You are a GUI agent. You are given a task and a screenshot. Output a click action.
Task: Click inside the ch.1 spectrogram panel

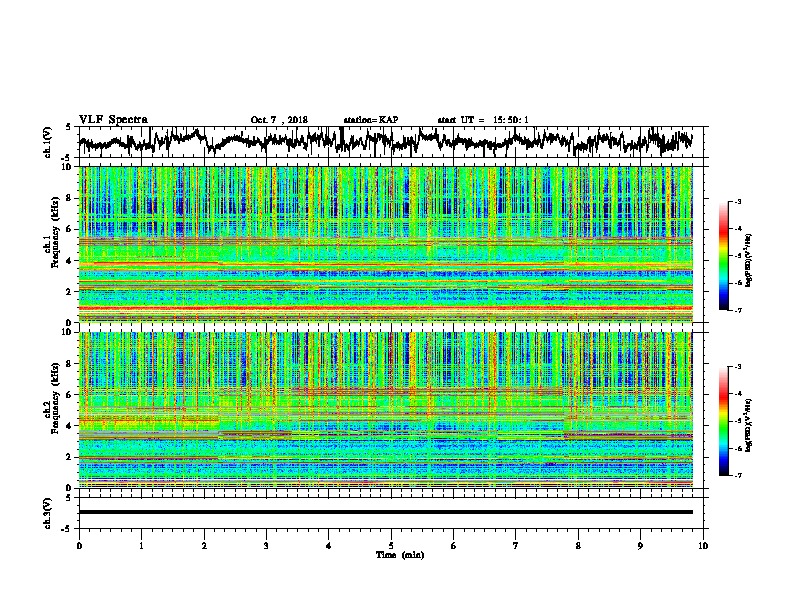(385, 244)
